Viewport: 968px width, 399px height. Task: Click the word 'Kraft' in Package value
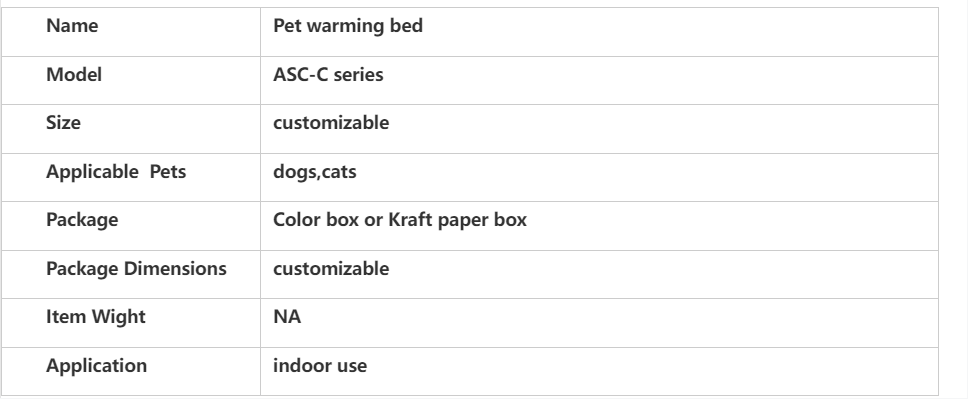click(x=410, y=220)
